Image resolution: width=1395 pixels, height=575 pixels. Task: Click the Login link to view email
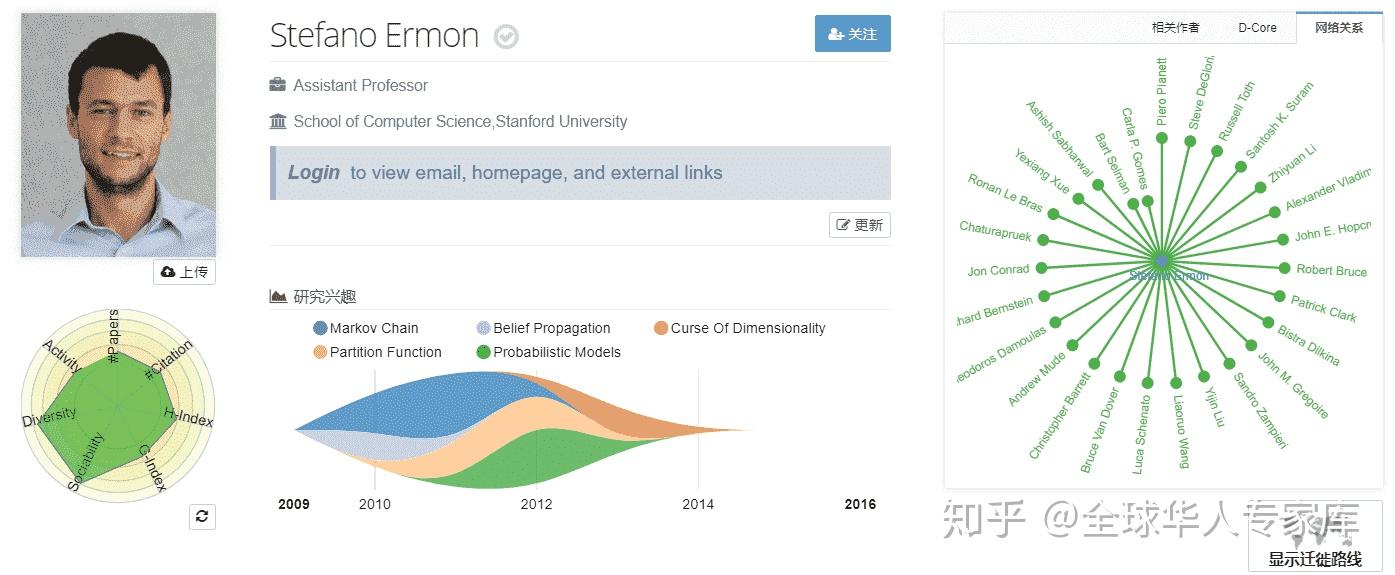(x=314, y=172)
